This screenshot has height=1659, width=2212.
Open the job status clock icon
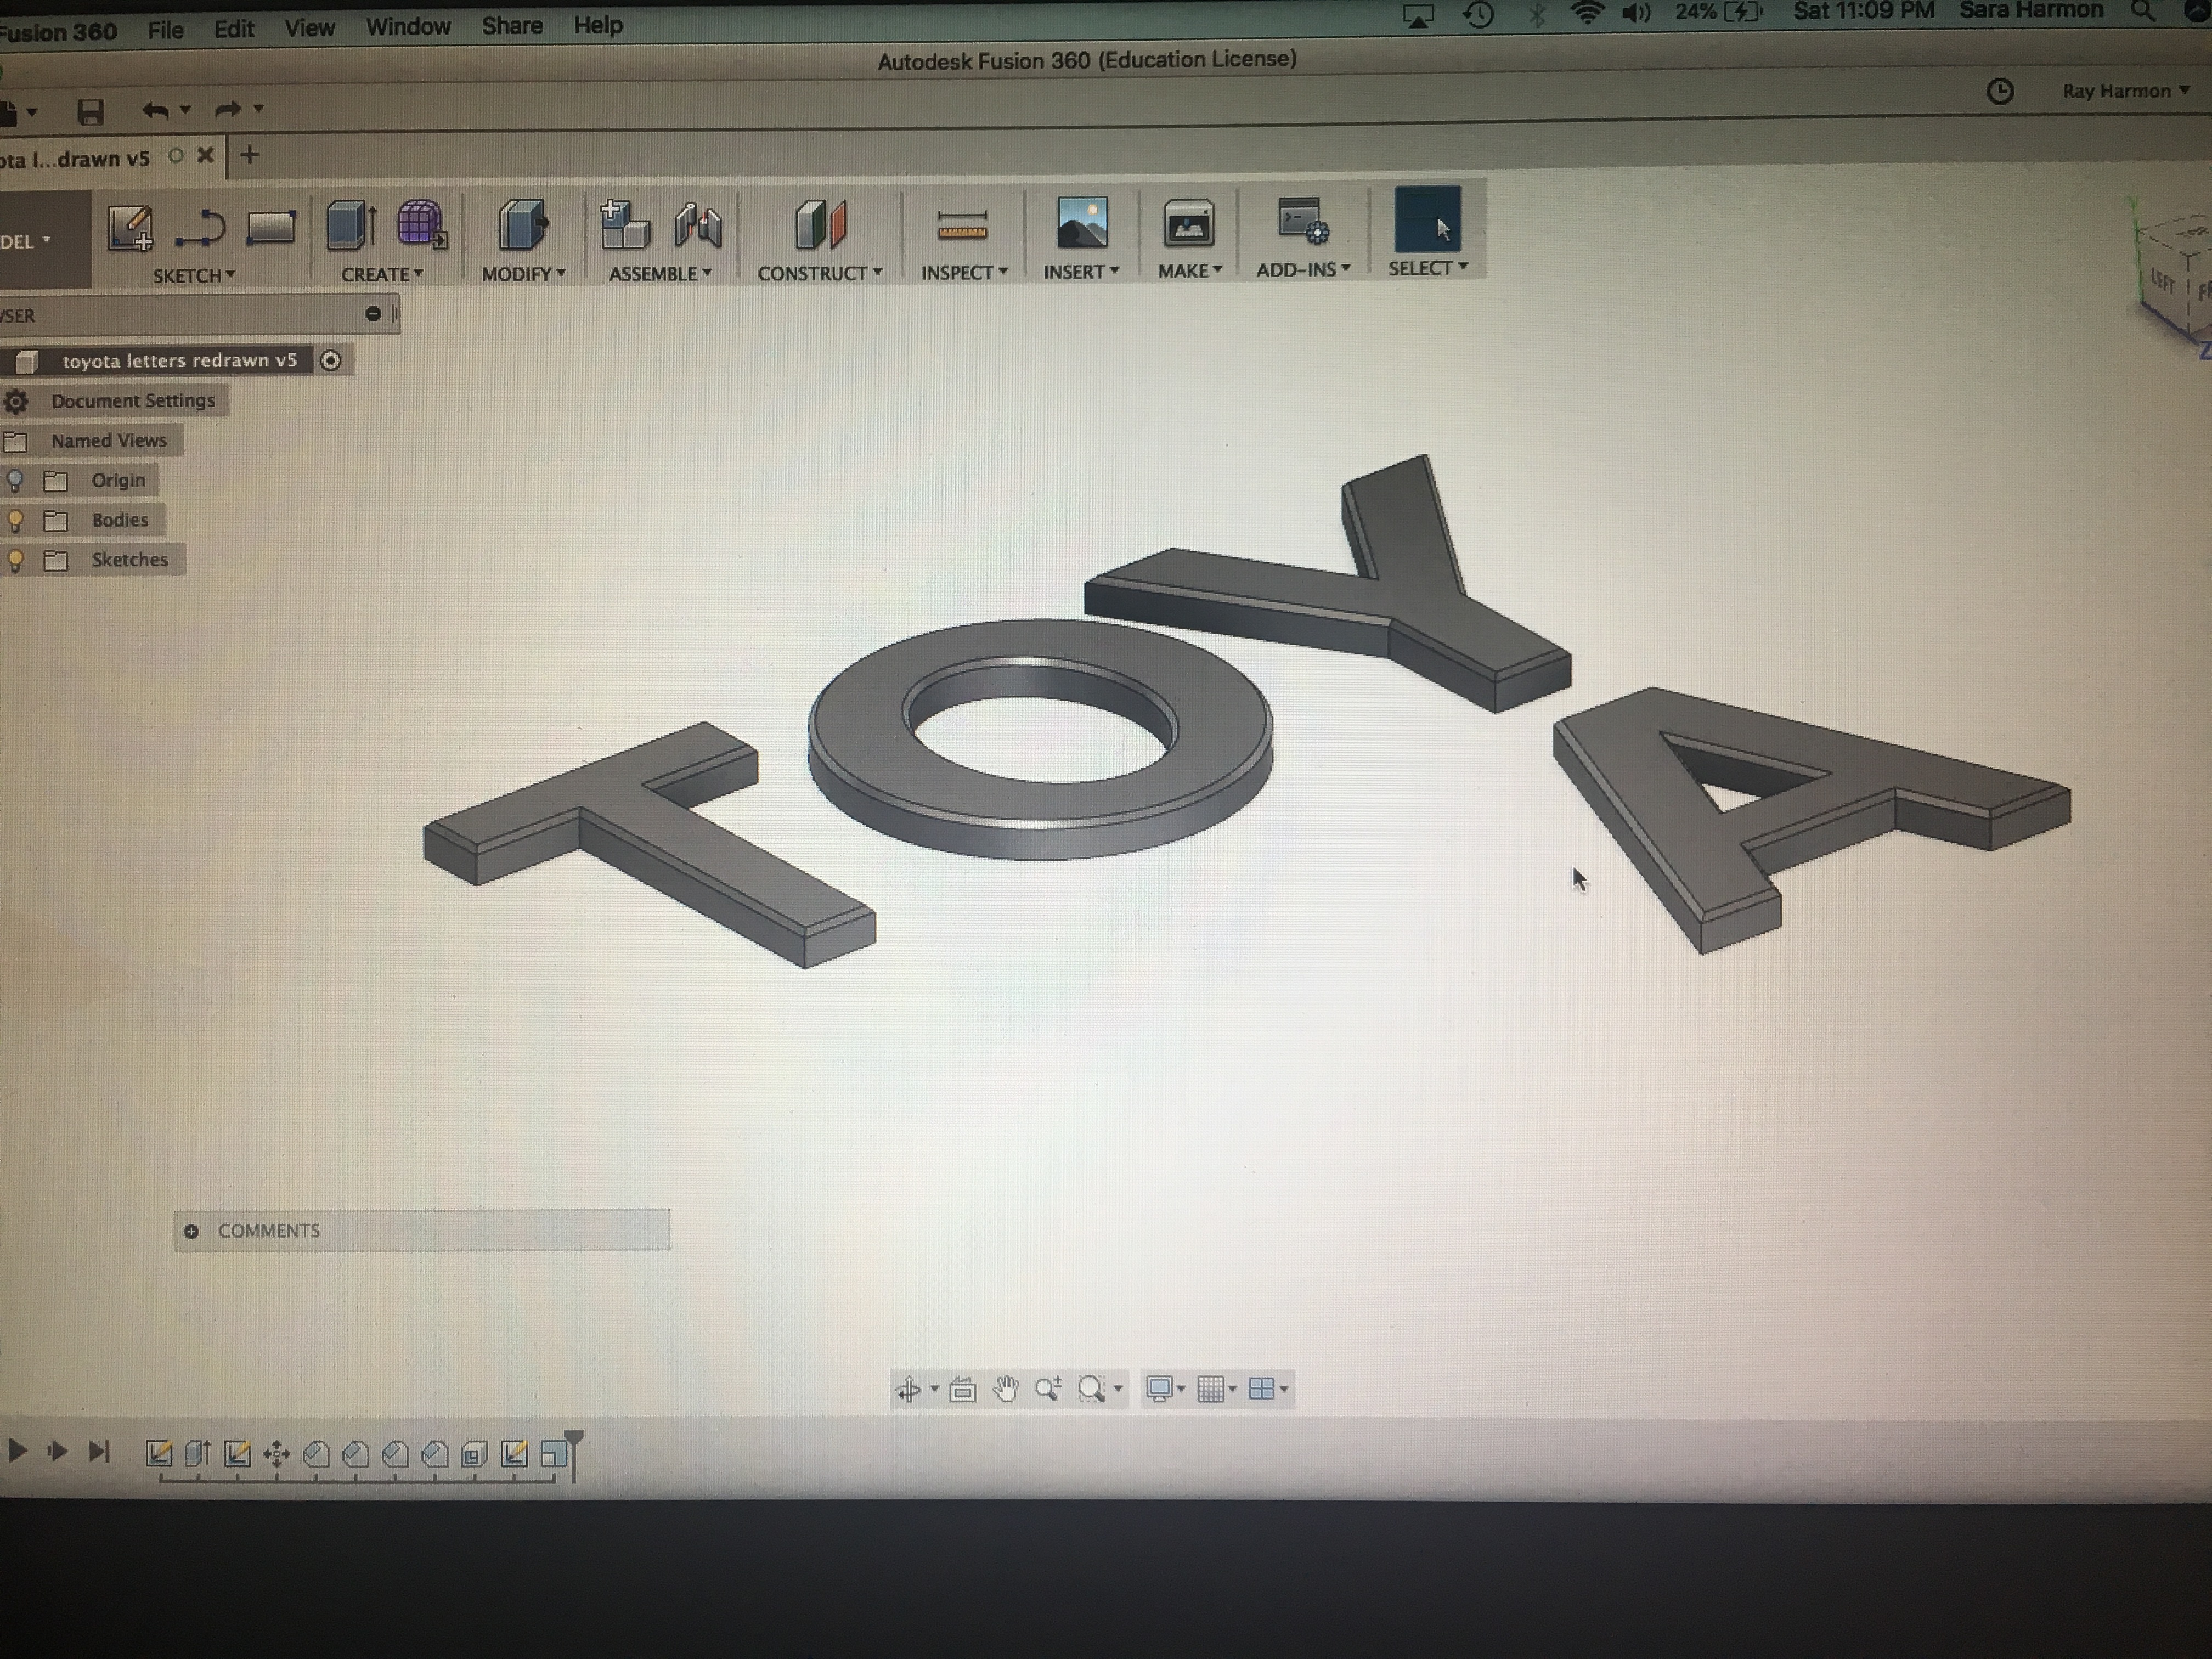[x=1999, y=92]
